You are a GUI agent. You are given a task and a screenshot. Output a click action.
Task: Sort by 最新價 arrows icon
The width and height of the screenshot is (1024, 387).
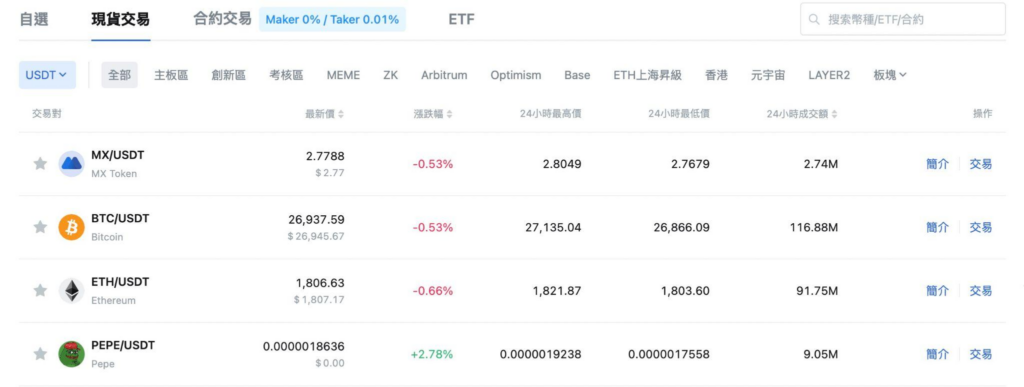click(x=341, y=114)
